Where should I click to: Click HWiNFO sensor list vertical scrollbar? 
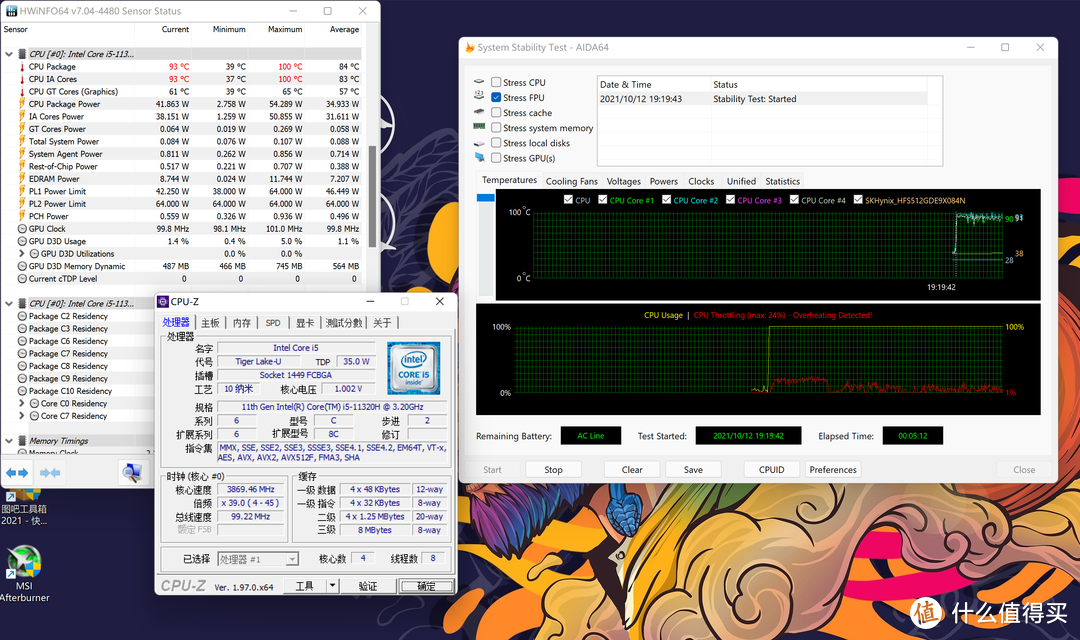tap(373, 196)
